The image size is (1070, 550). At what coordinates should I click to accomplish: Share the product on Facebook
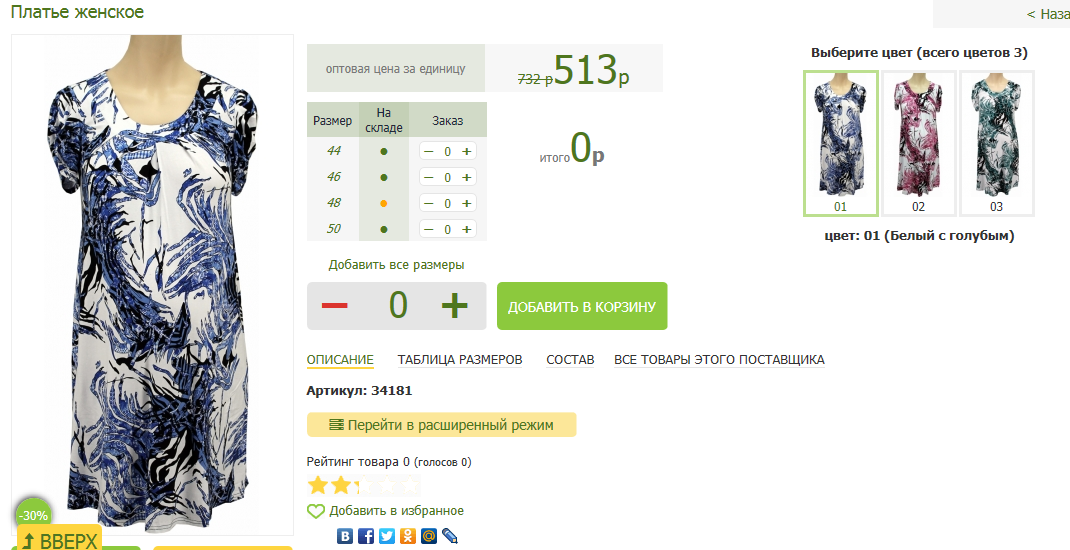[x=366, y=536]
